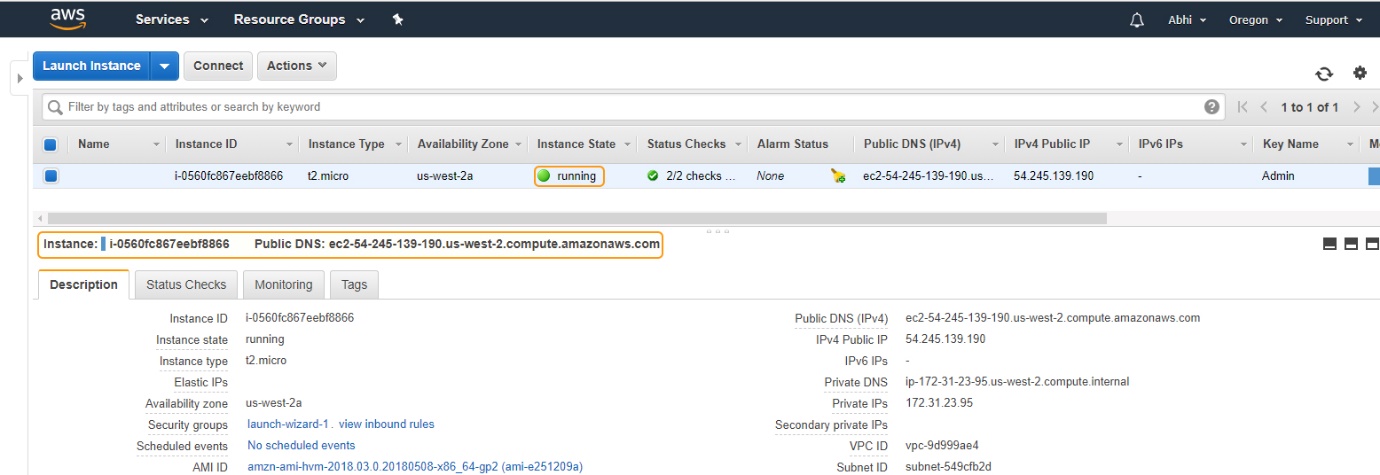
Task: Open Name column filter arrow
Action: [156, 145]
